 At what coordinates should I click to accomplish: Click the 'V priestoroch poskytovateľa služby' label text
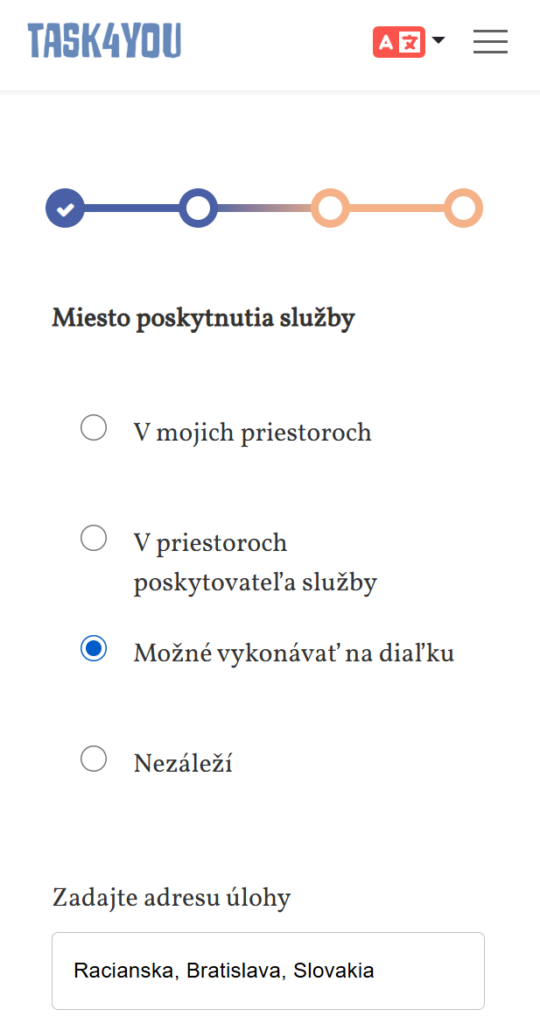coord(255,563)
